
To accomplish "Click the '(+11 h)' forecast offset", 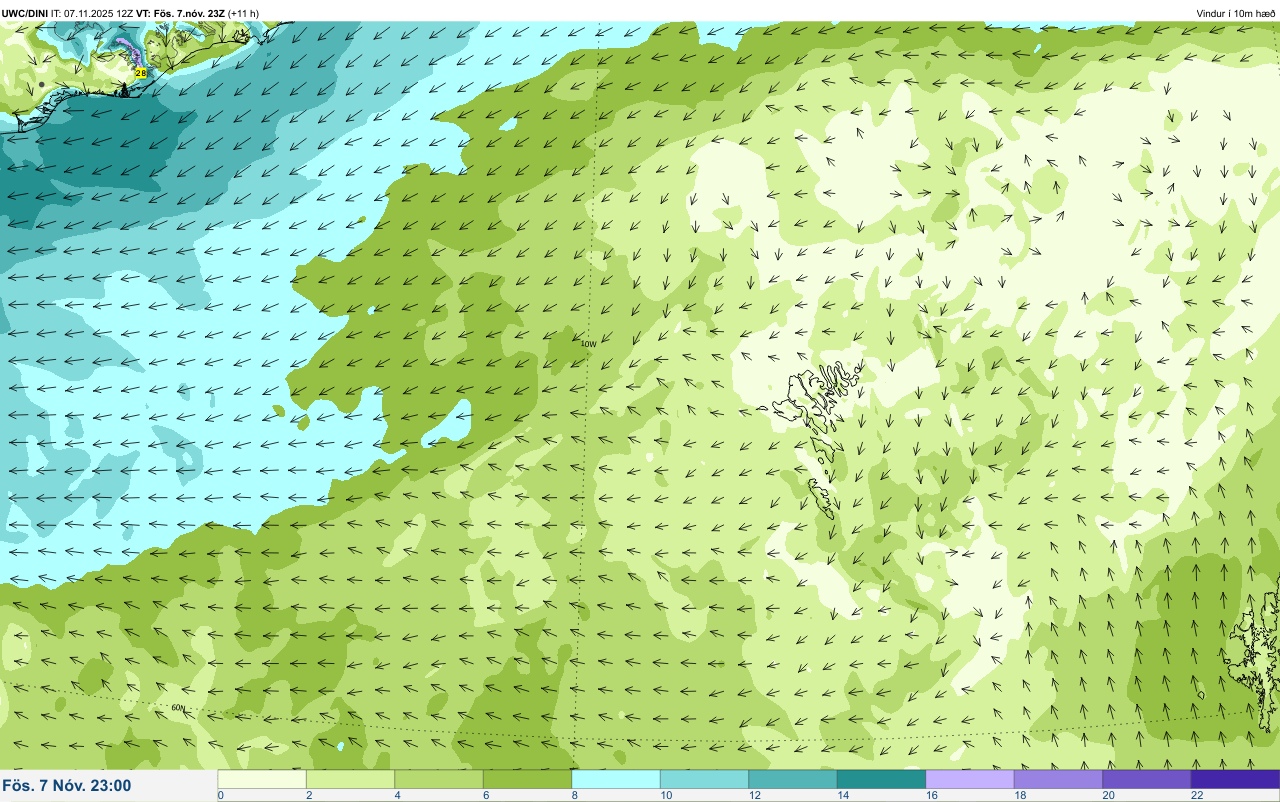I will [x=243, y=13].
